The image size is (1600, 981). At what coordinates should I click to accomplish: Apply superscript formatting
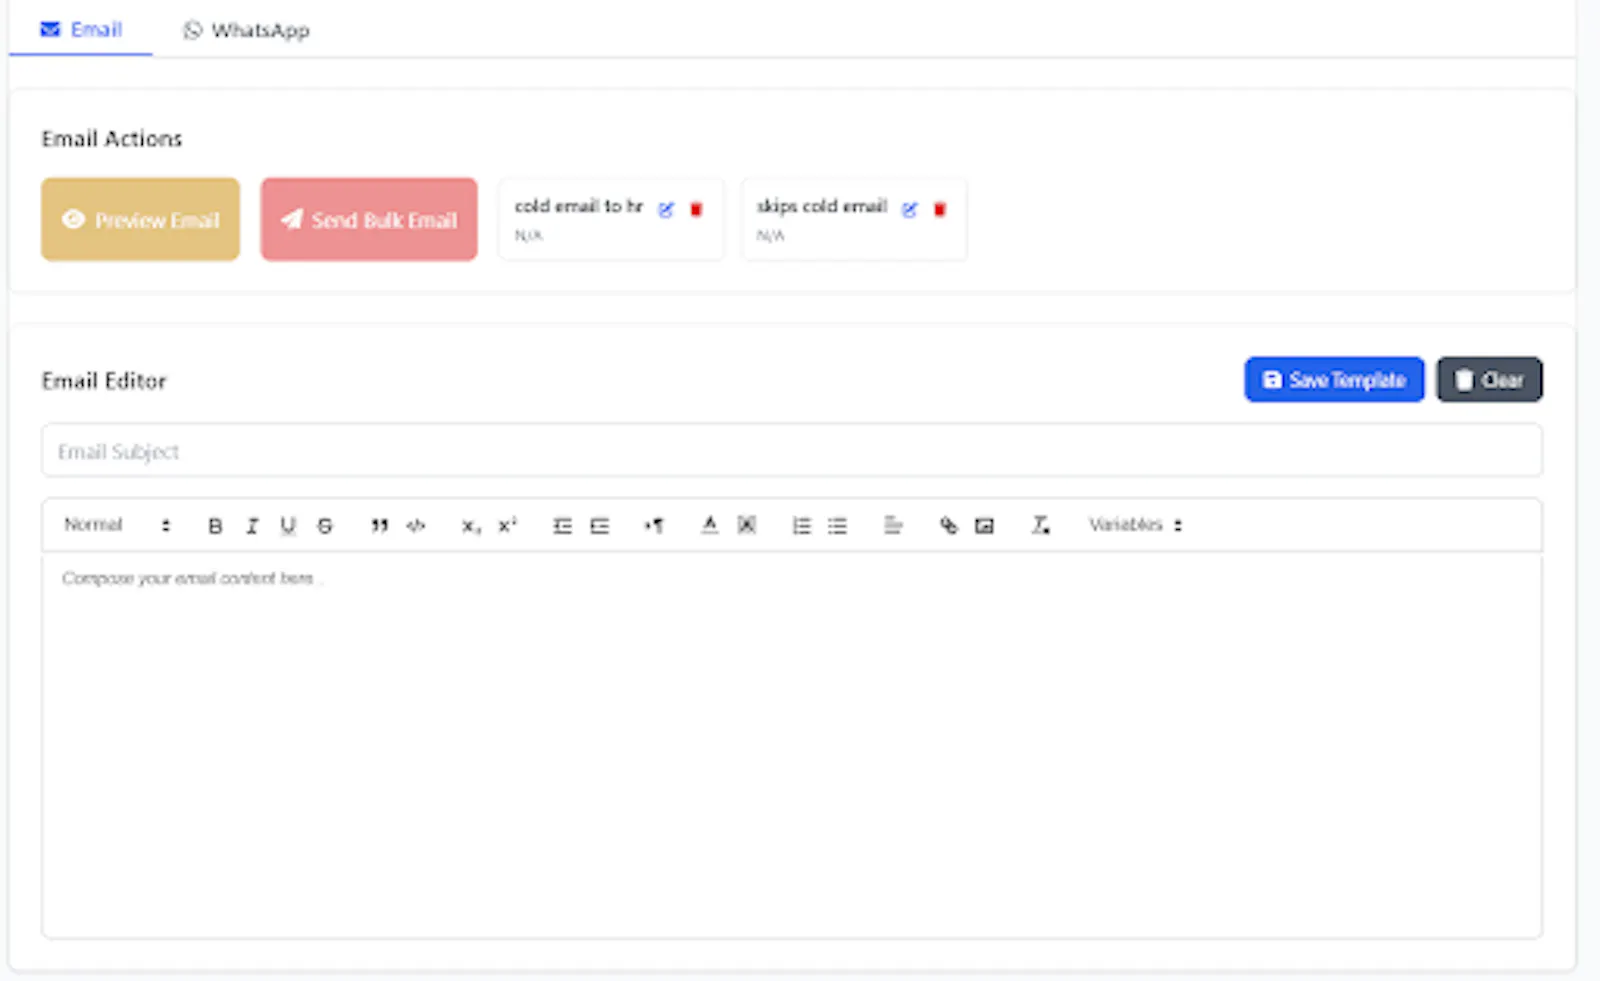coord(508,526)
